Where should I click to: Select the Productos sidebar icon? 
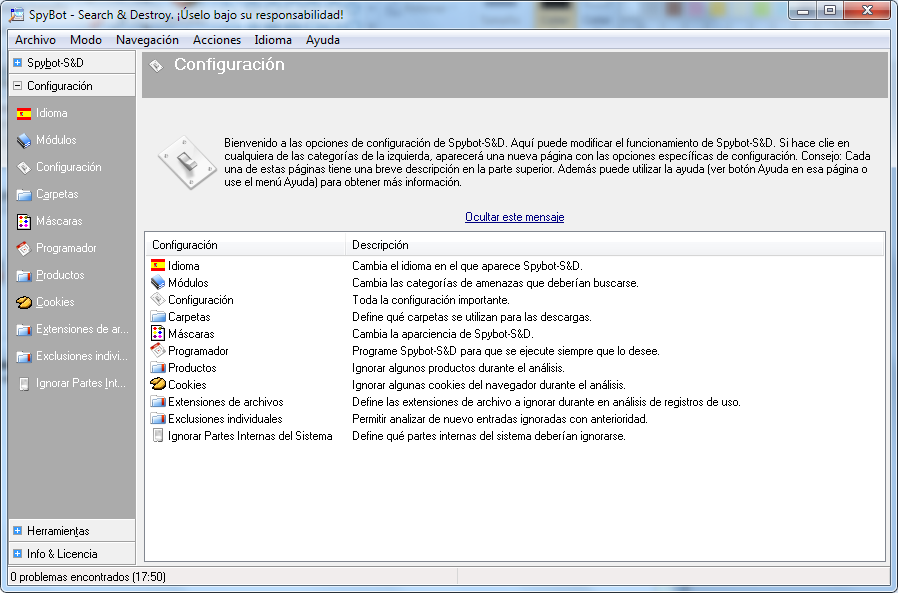(25, 274)
